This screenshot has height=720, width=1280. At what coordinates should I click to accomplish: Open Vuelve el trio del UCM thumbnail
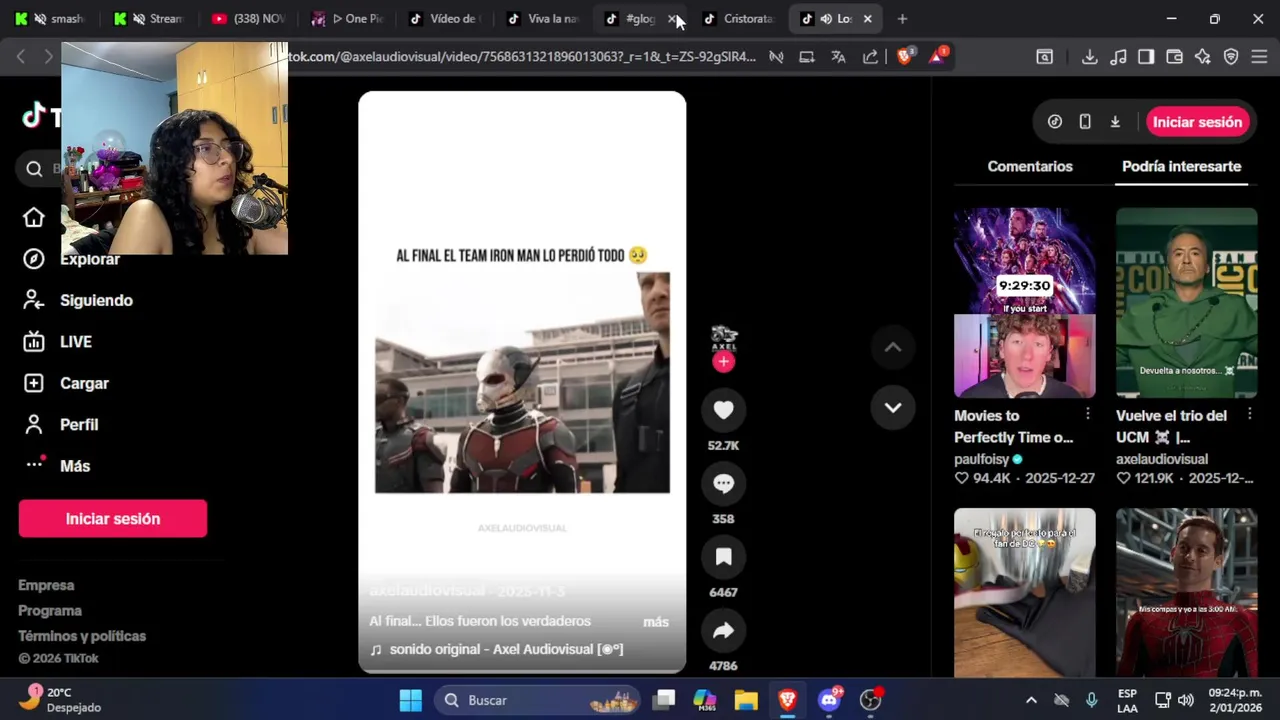pos(1186,303)
